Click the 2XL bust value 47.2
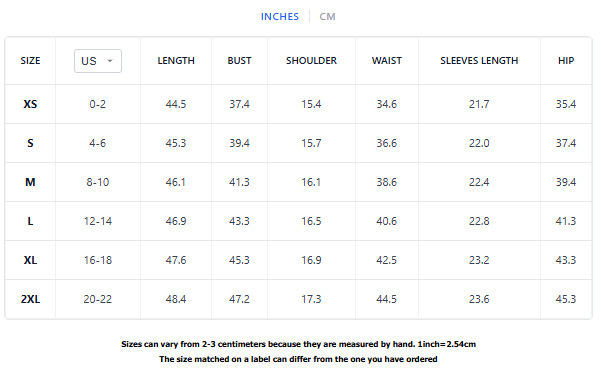The width and height of the screenshot is (601, 374). point(240,299)
